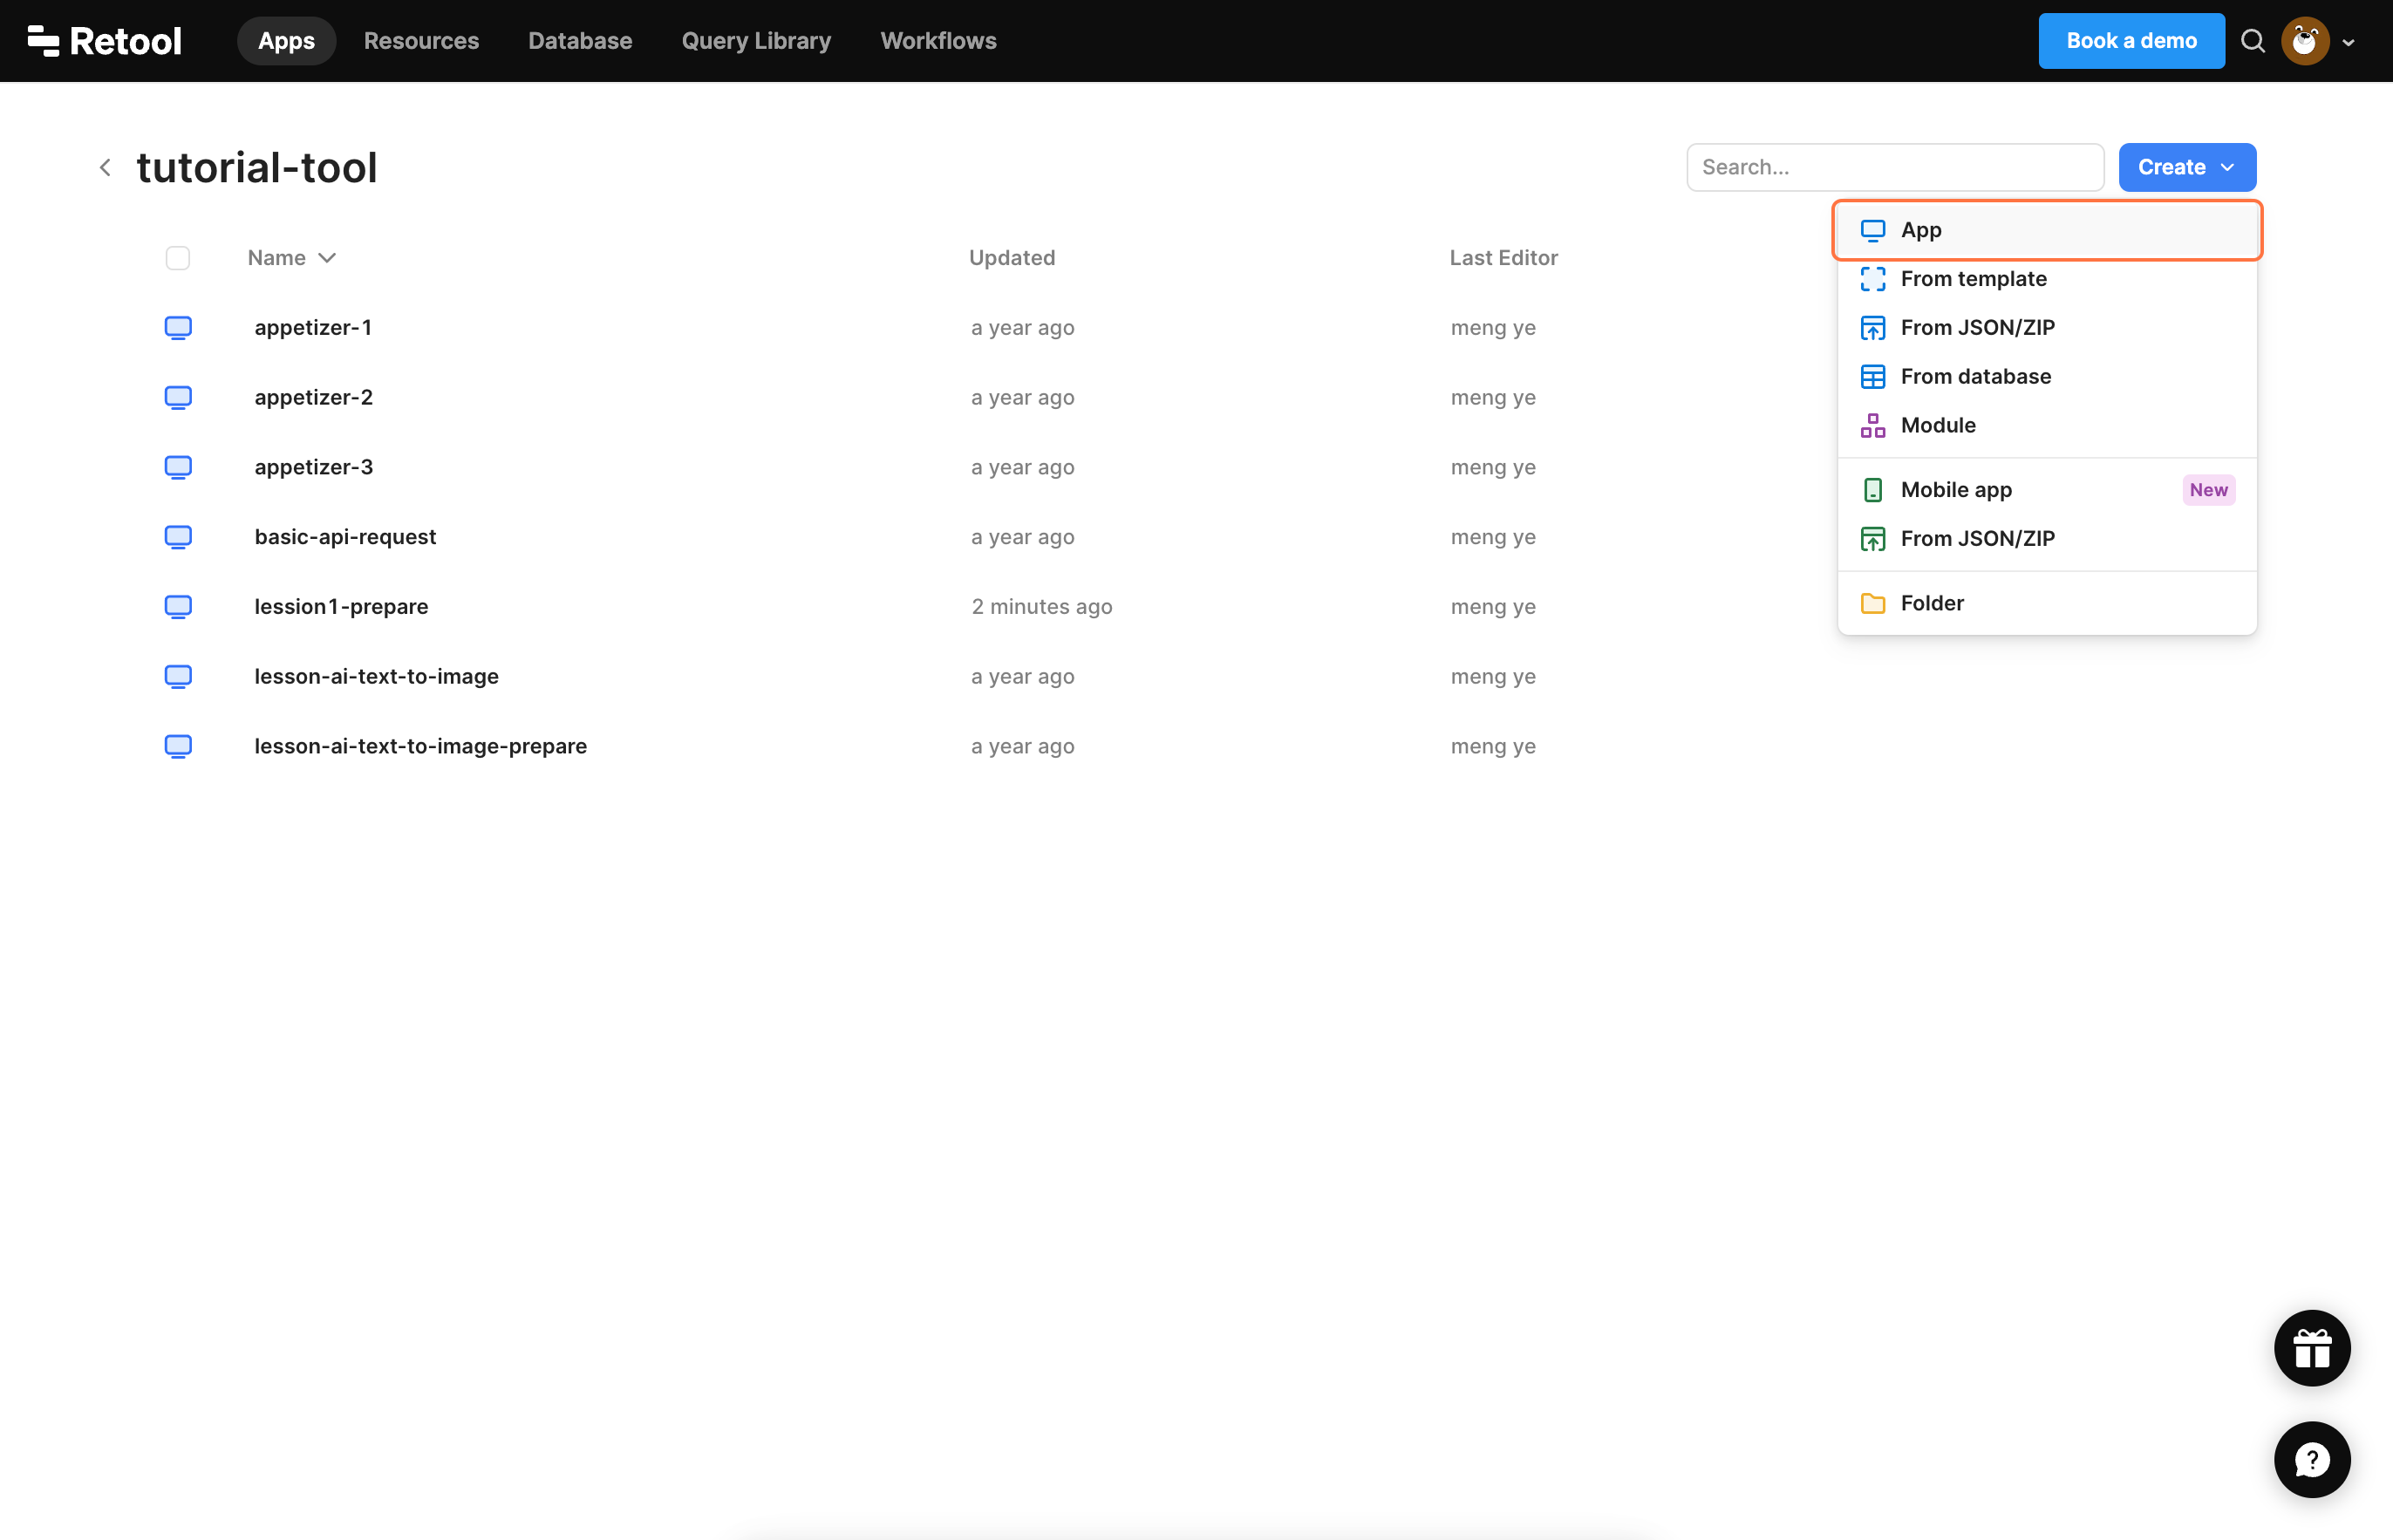Screen dimensions: 2393x1540
Task: Click the yellow Folder icon in menu
Action: [x=1872, y=603]
